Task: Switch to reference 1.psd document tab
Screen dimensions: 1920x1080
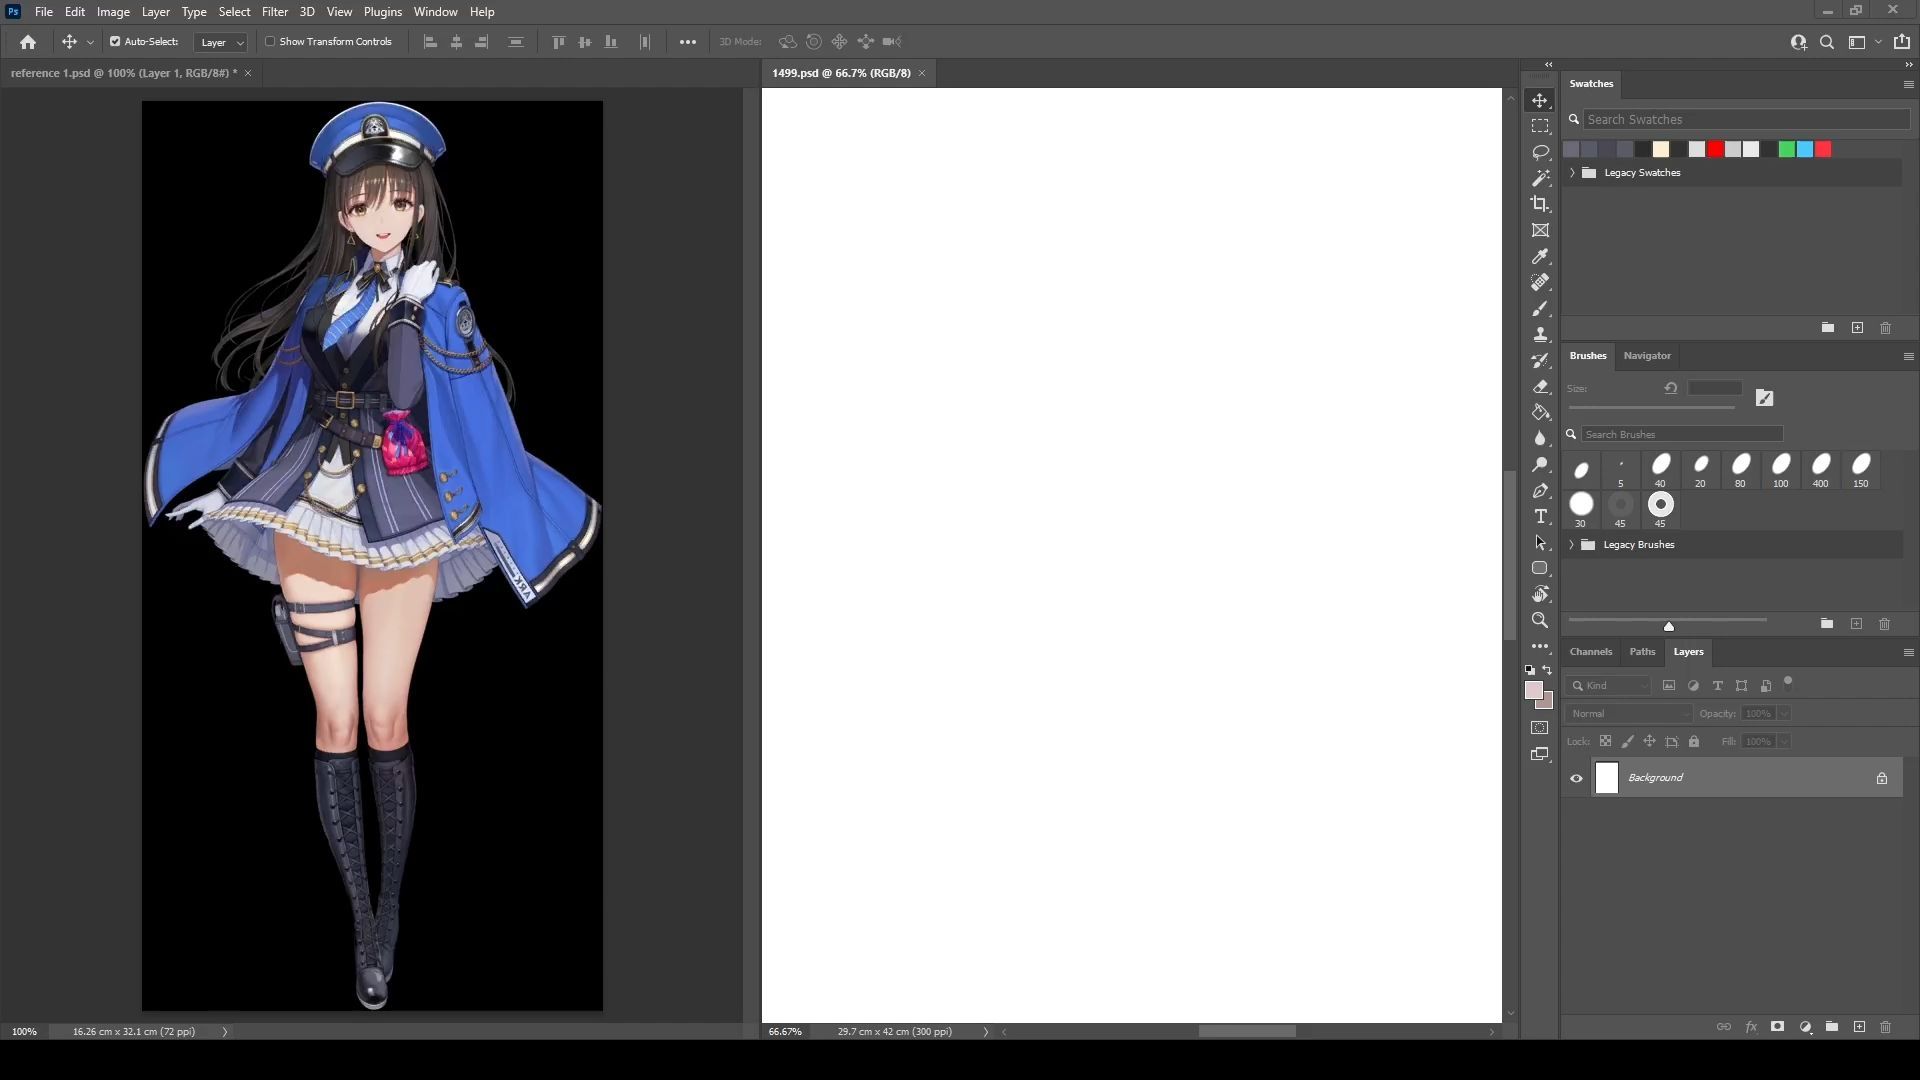Action: click(124, 73)
